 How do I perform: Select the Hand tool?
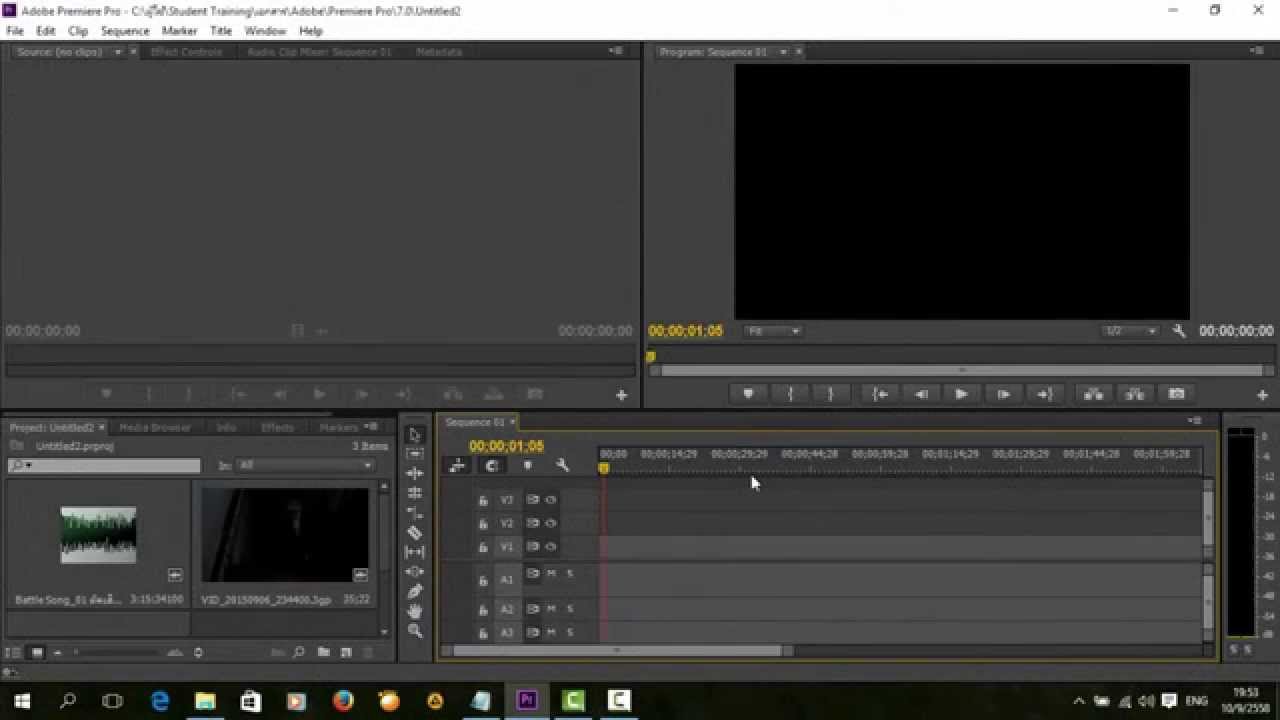pos(415,610)
